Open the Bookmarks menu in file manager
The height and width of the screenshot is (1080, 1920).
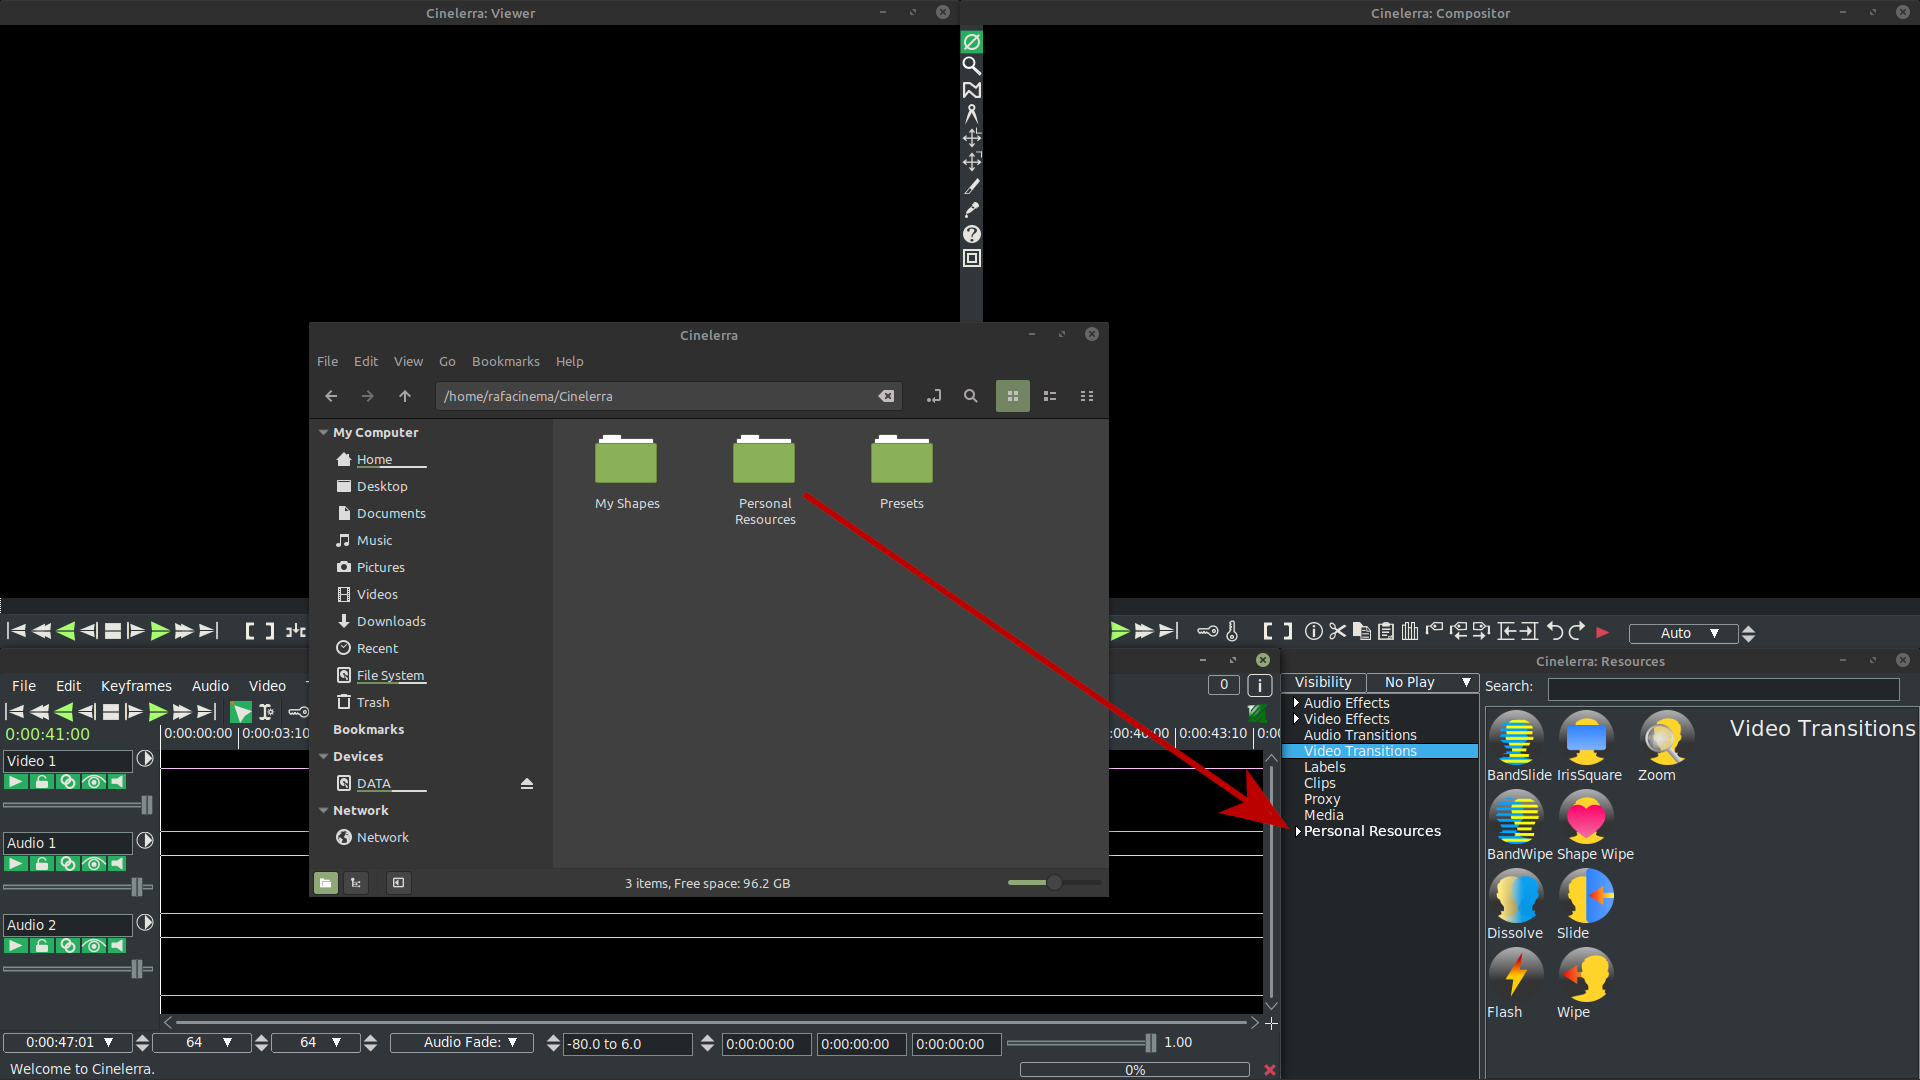(505, 361)
